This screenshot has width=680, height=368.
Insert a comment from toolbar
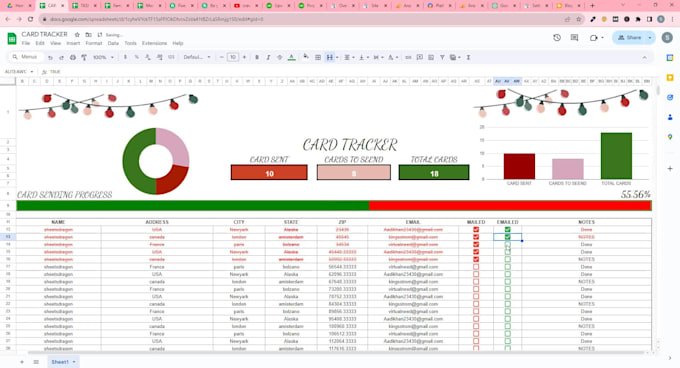[420, 57]
